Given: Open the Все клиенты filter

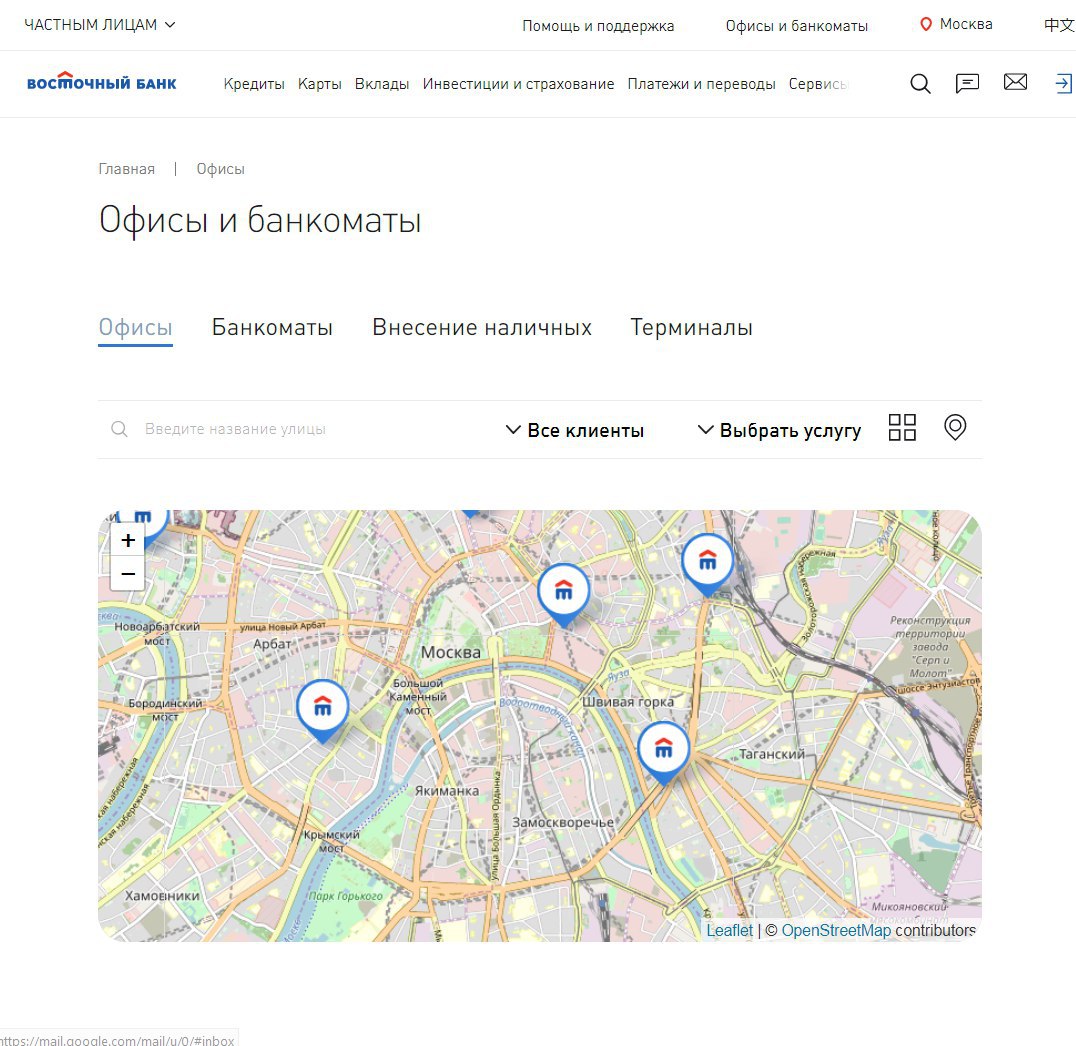Looking at the screenshot, I should (575, 430).
